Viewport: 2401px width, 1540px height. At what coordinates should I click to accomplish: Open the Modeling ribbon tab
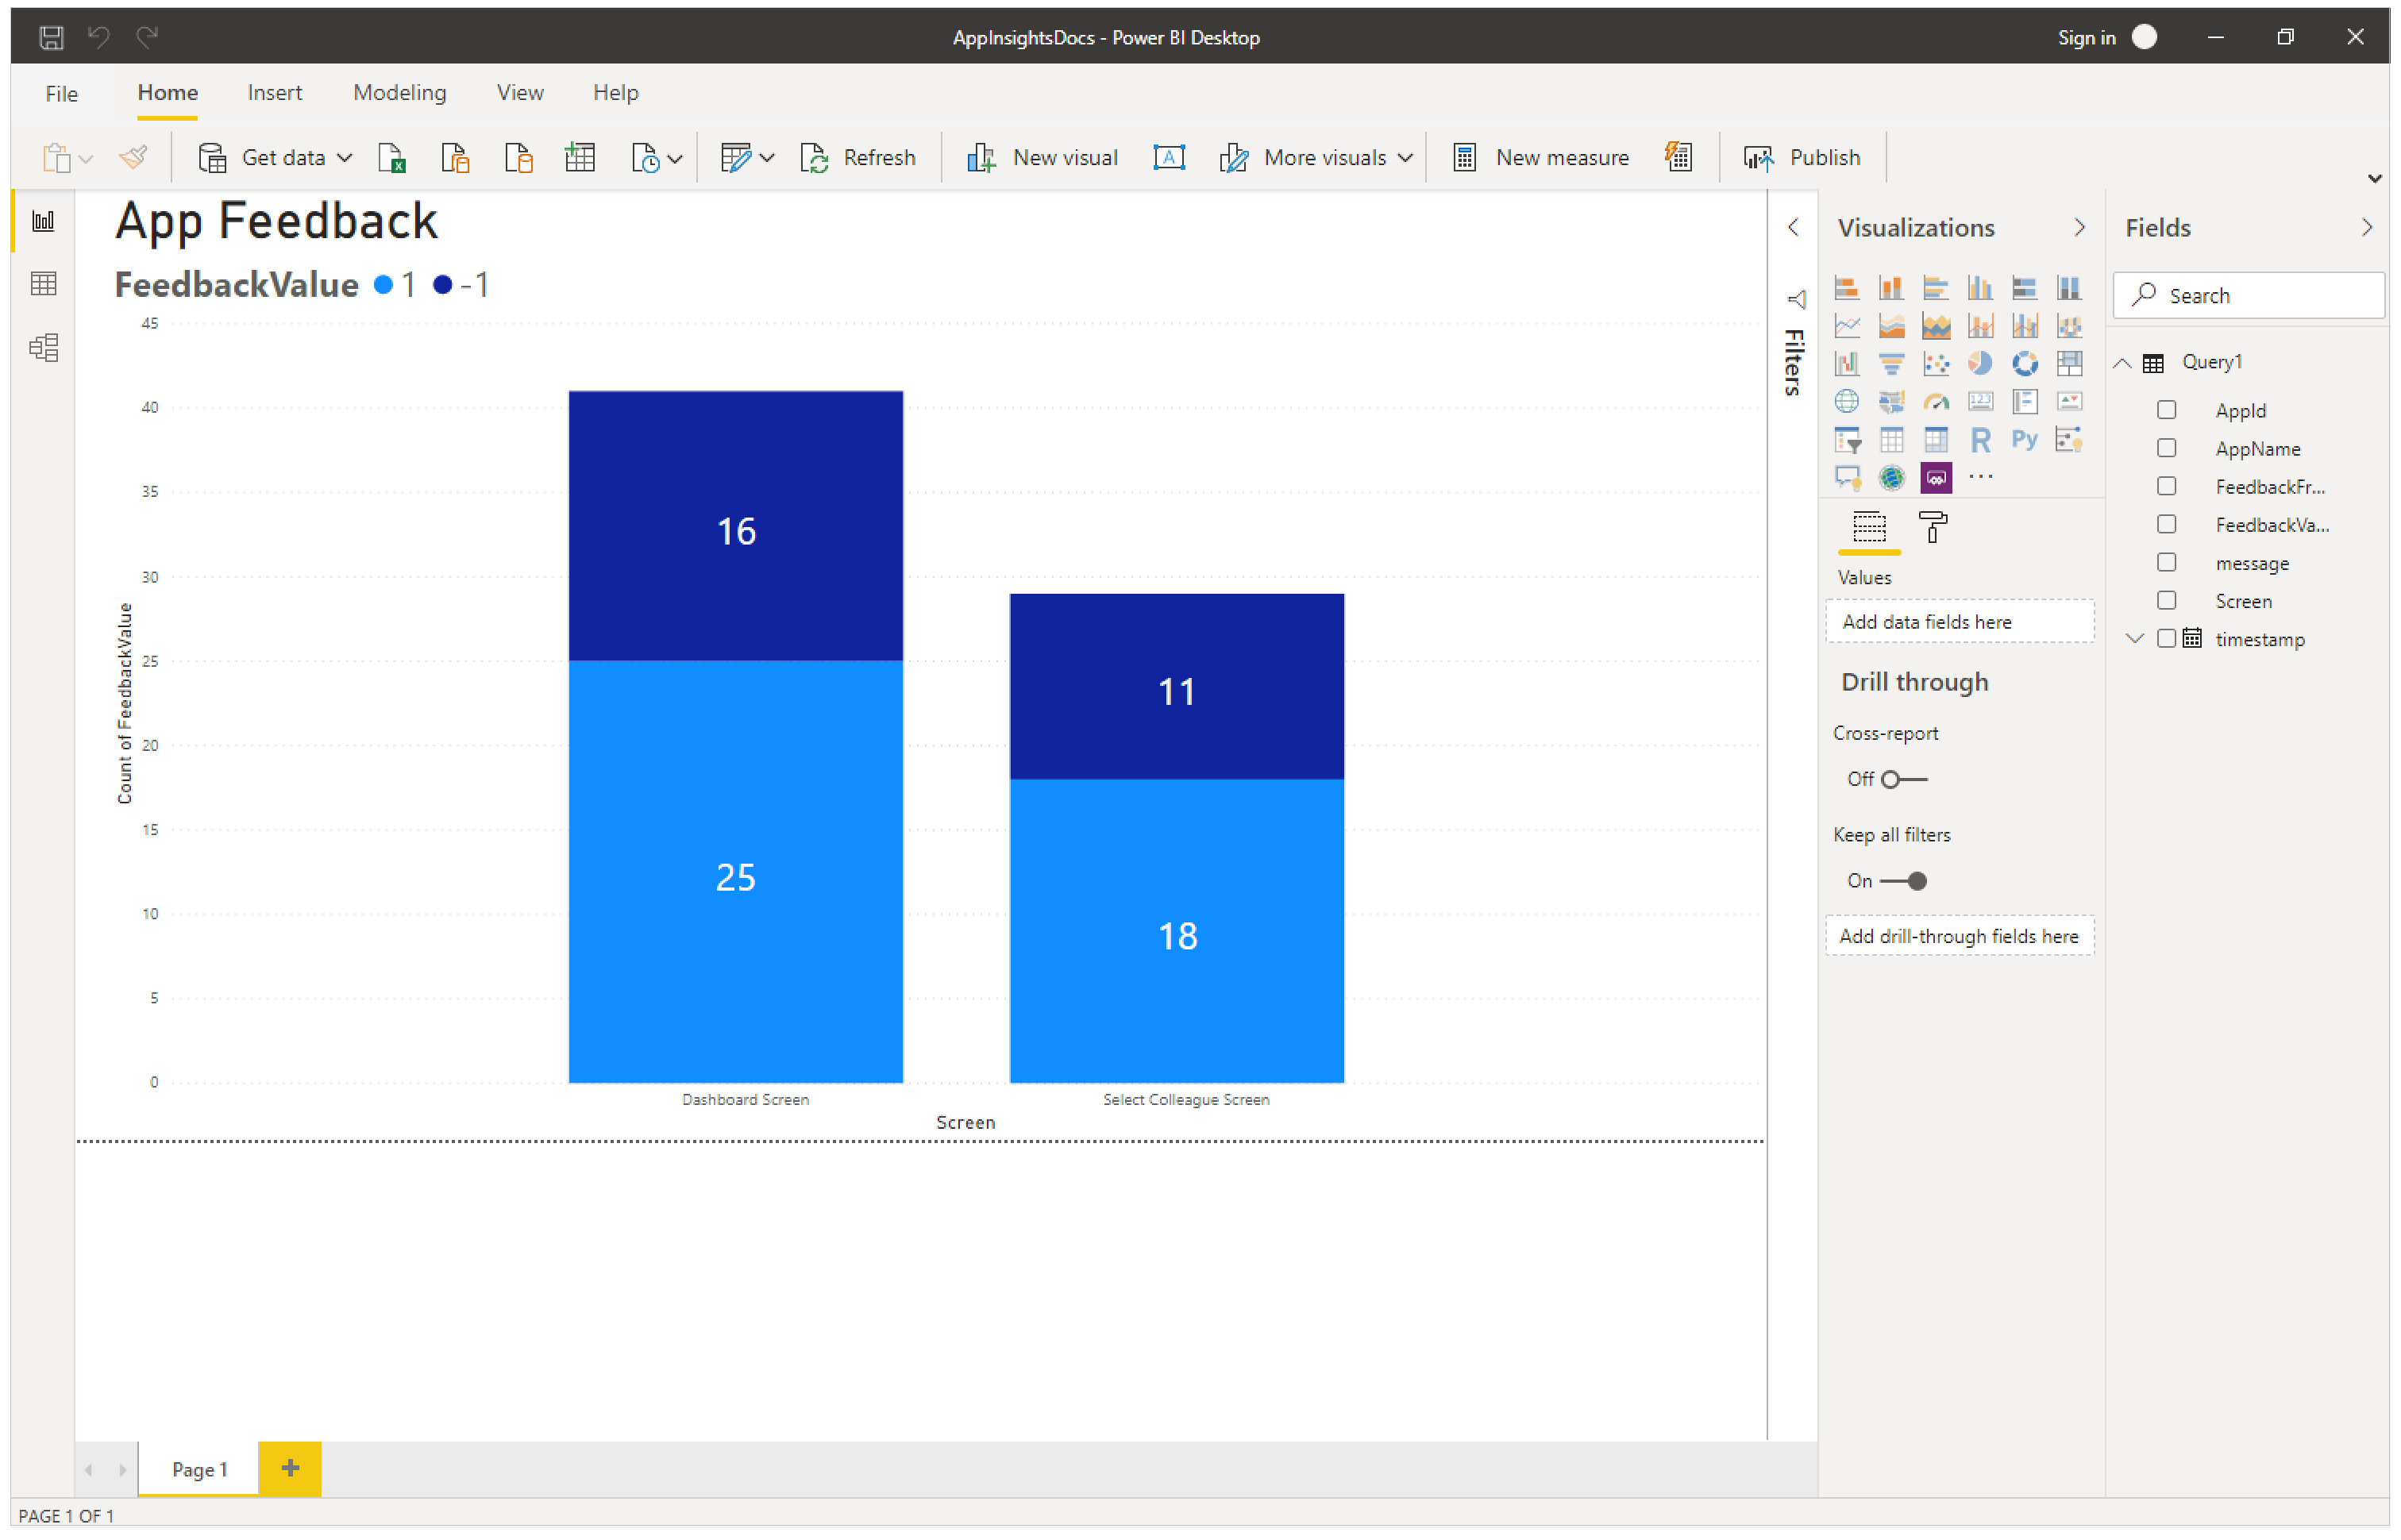(397, 93)
